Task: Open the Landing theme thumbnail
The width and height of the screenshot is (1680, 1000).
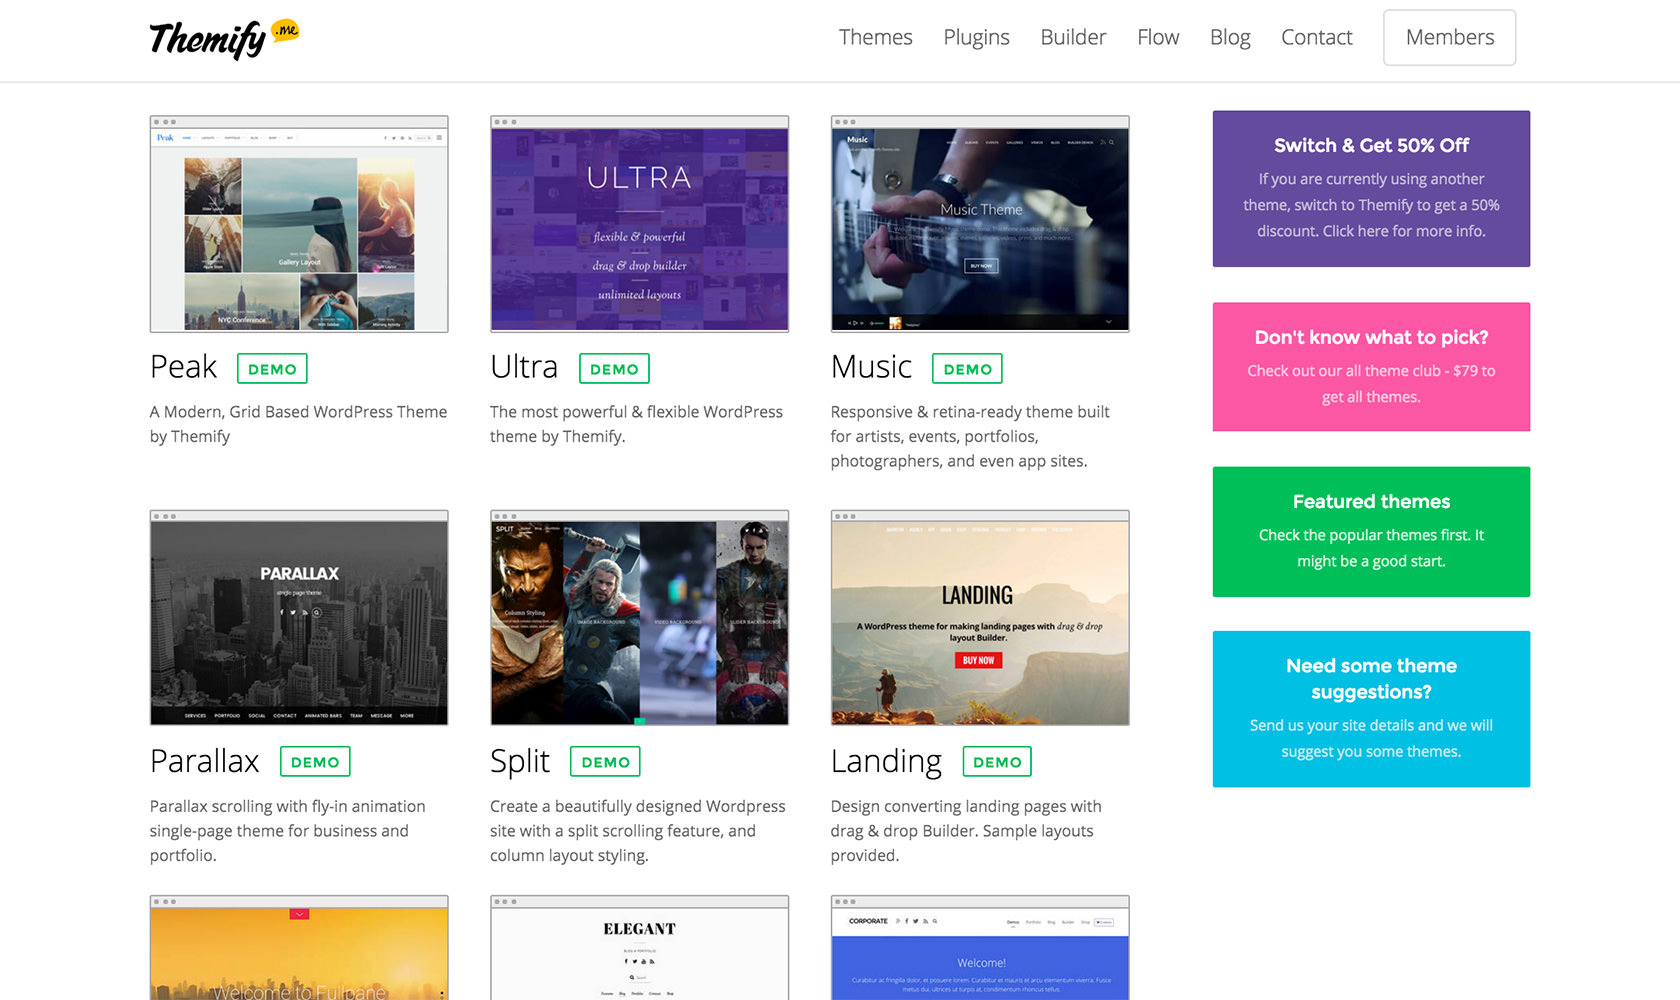Action: click(x=980, y=618)
